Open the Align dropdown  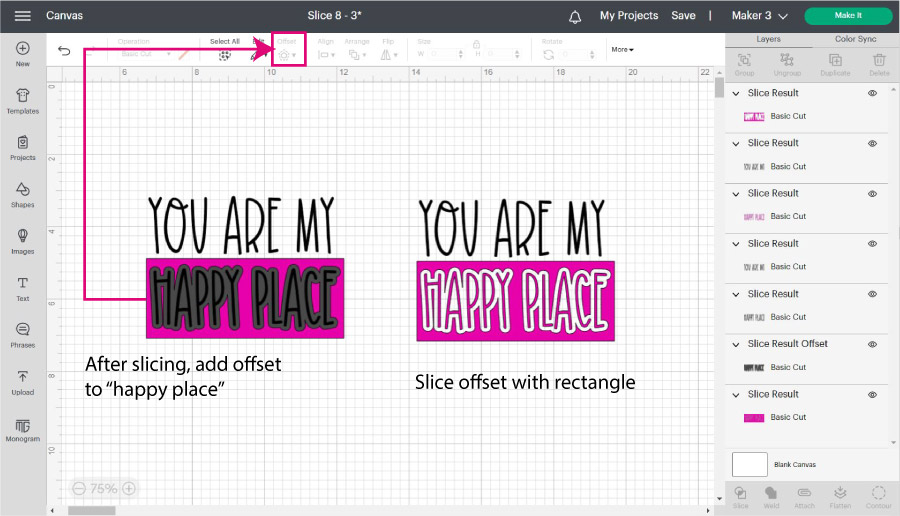[326, 55]
